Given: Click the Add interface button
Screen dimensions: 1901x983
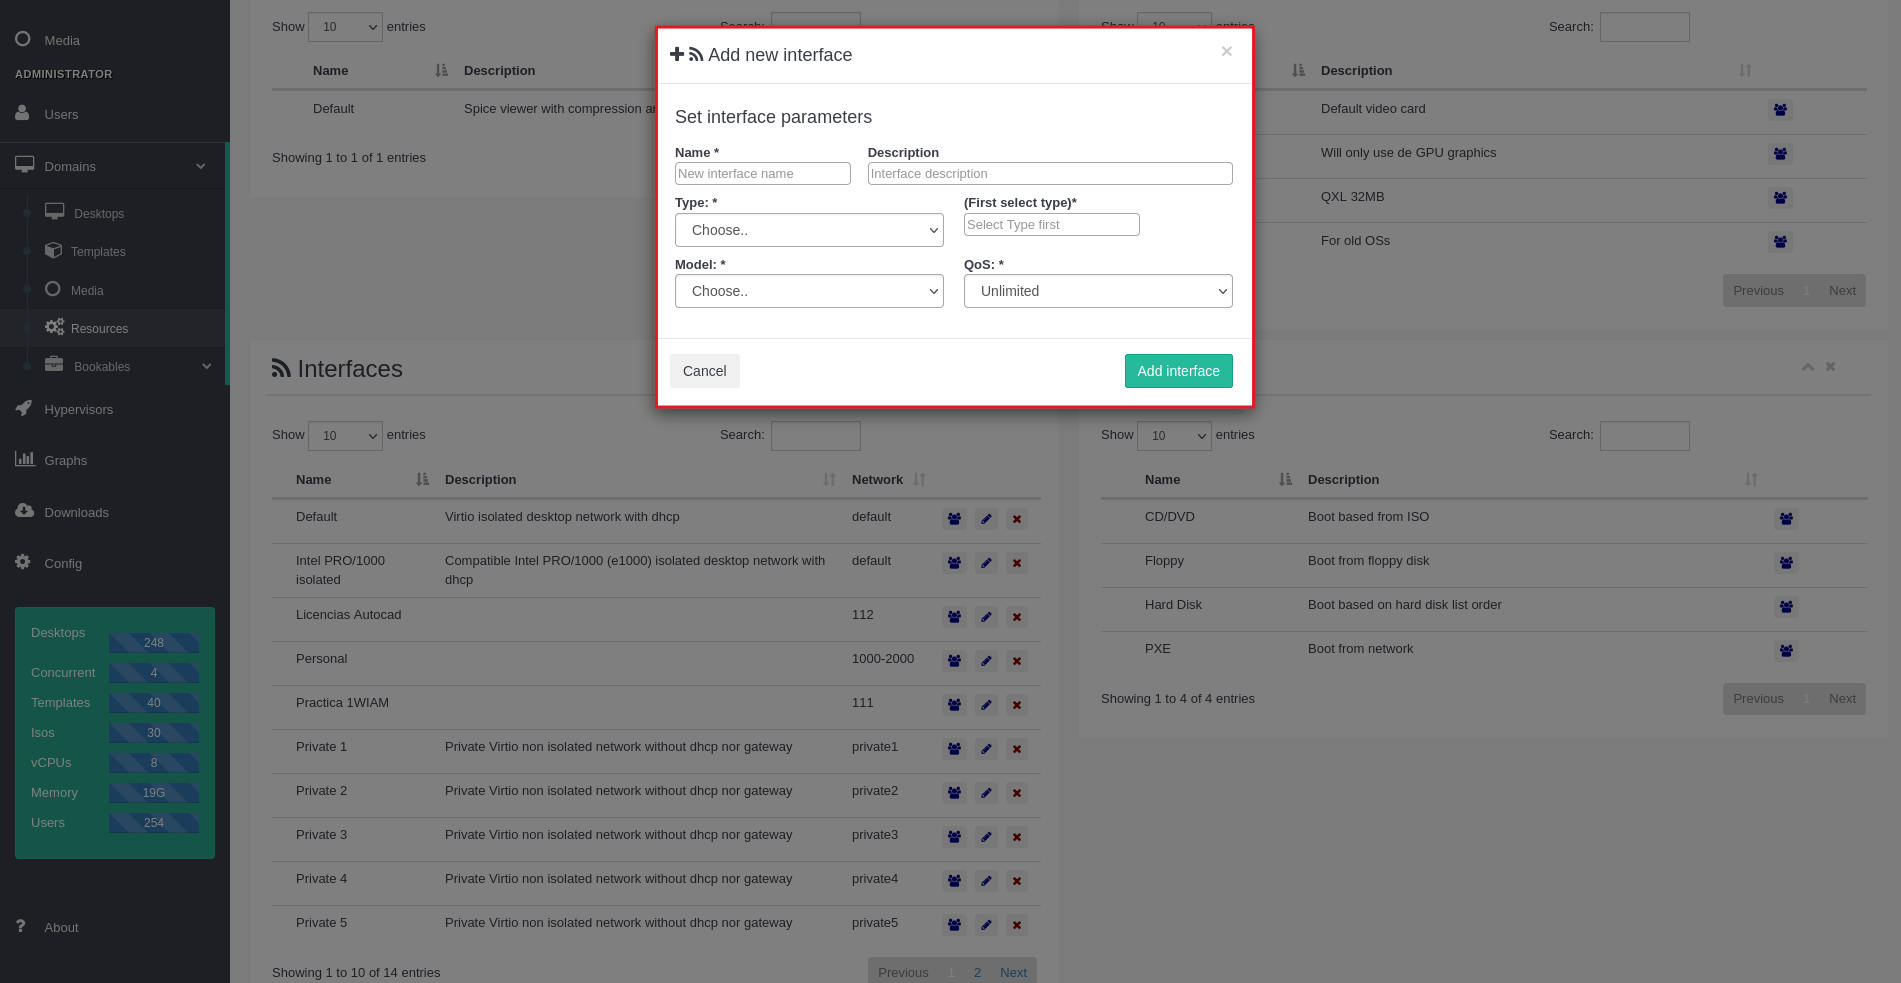Looking at the screenshot, I should click(1178, 371).
